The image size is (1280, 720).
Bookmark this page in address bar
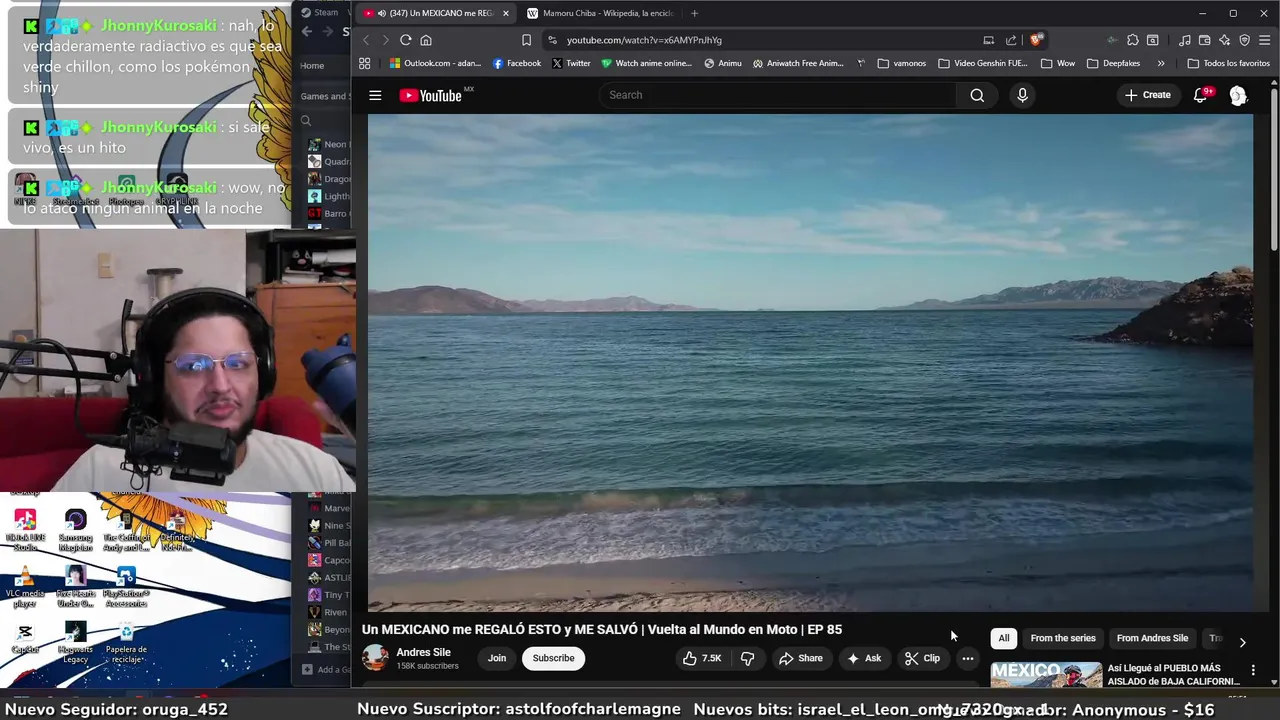click(x=526, y=40)
